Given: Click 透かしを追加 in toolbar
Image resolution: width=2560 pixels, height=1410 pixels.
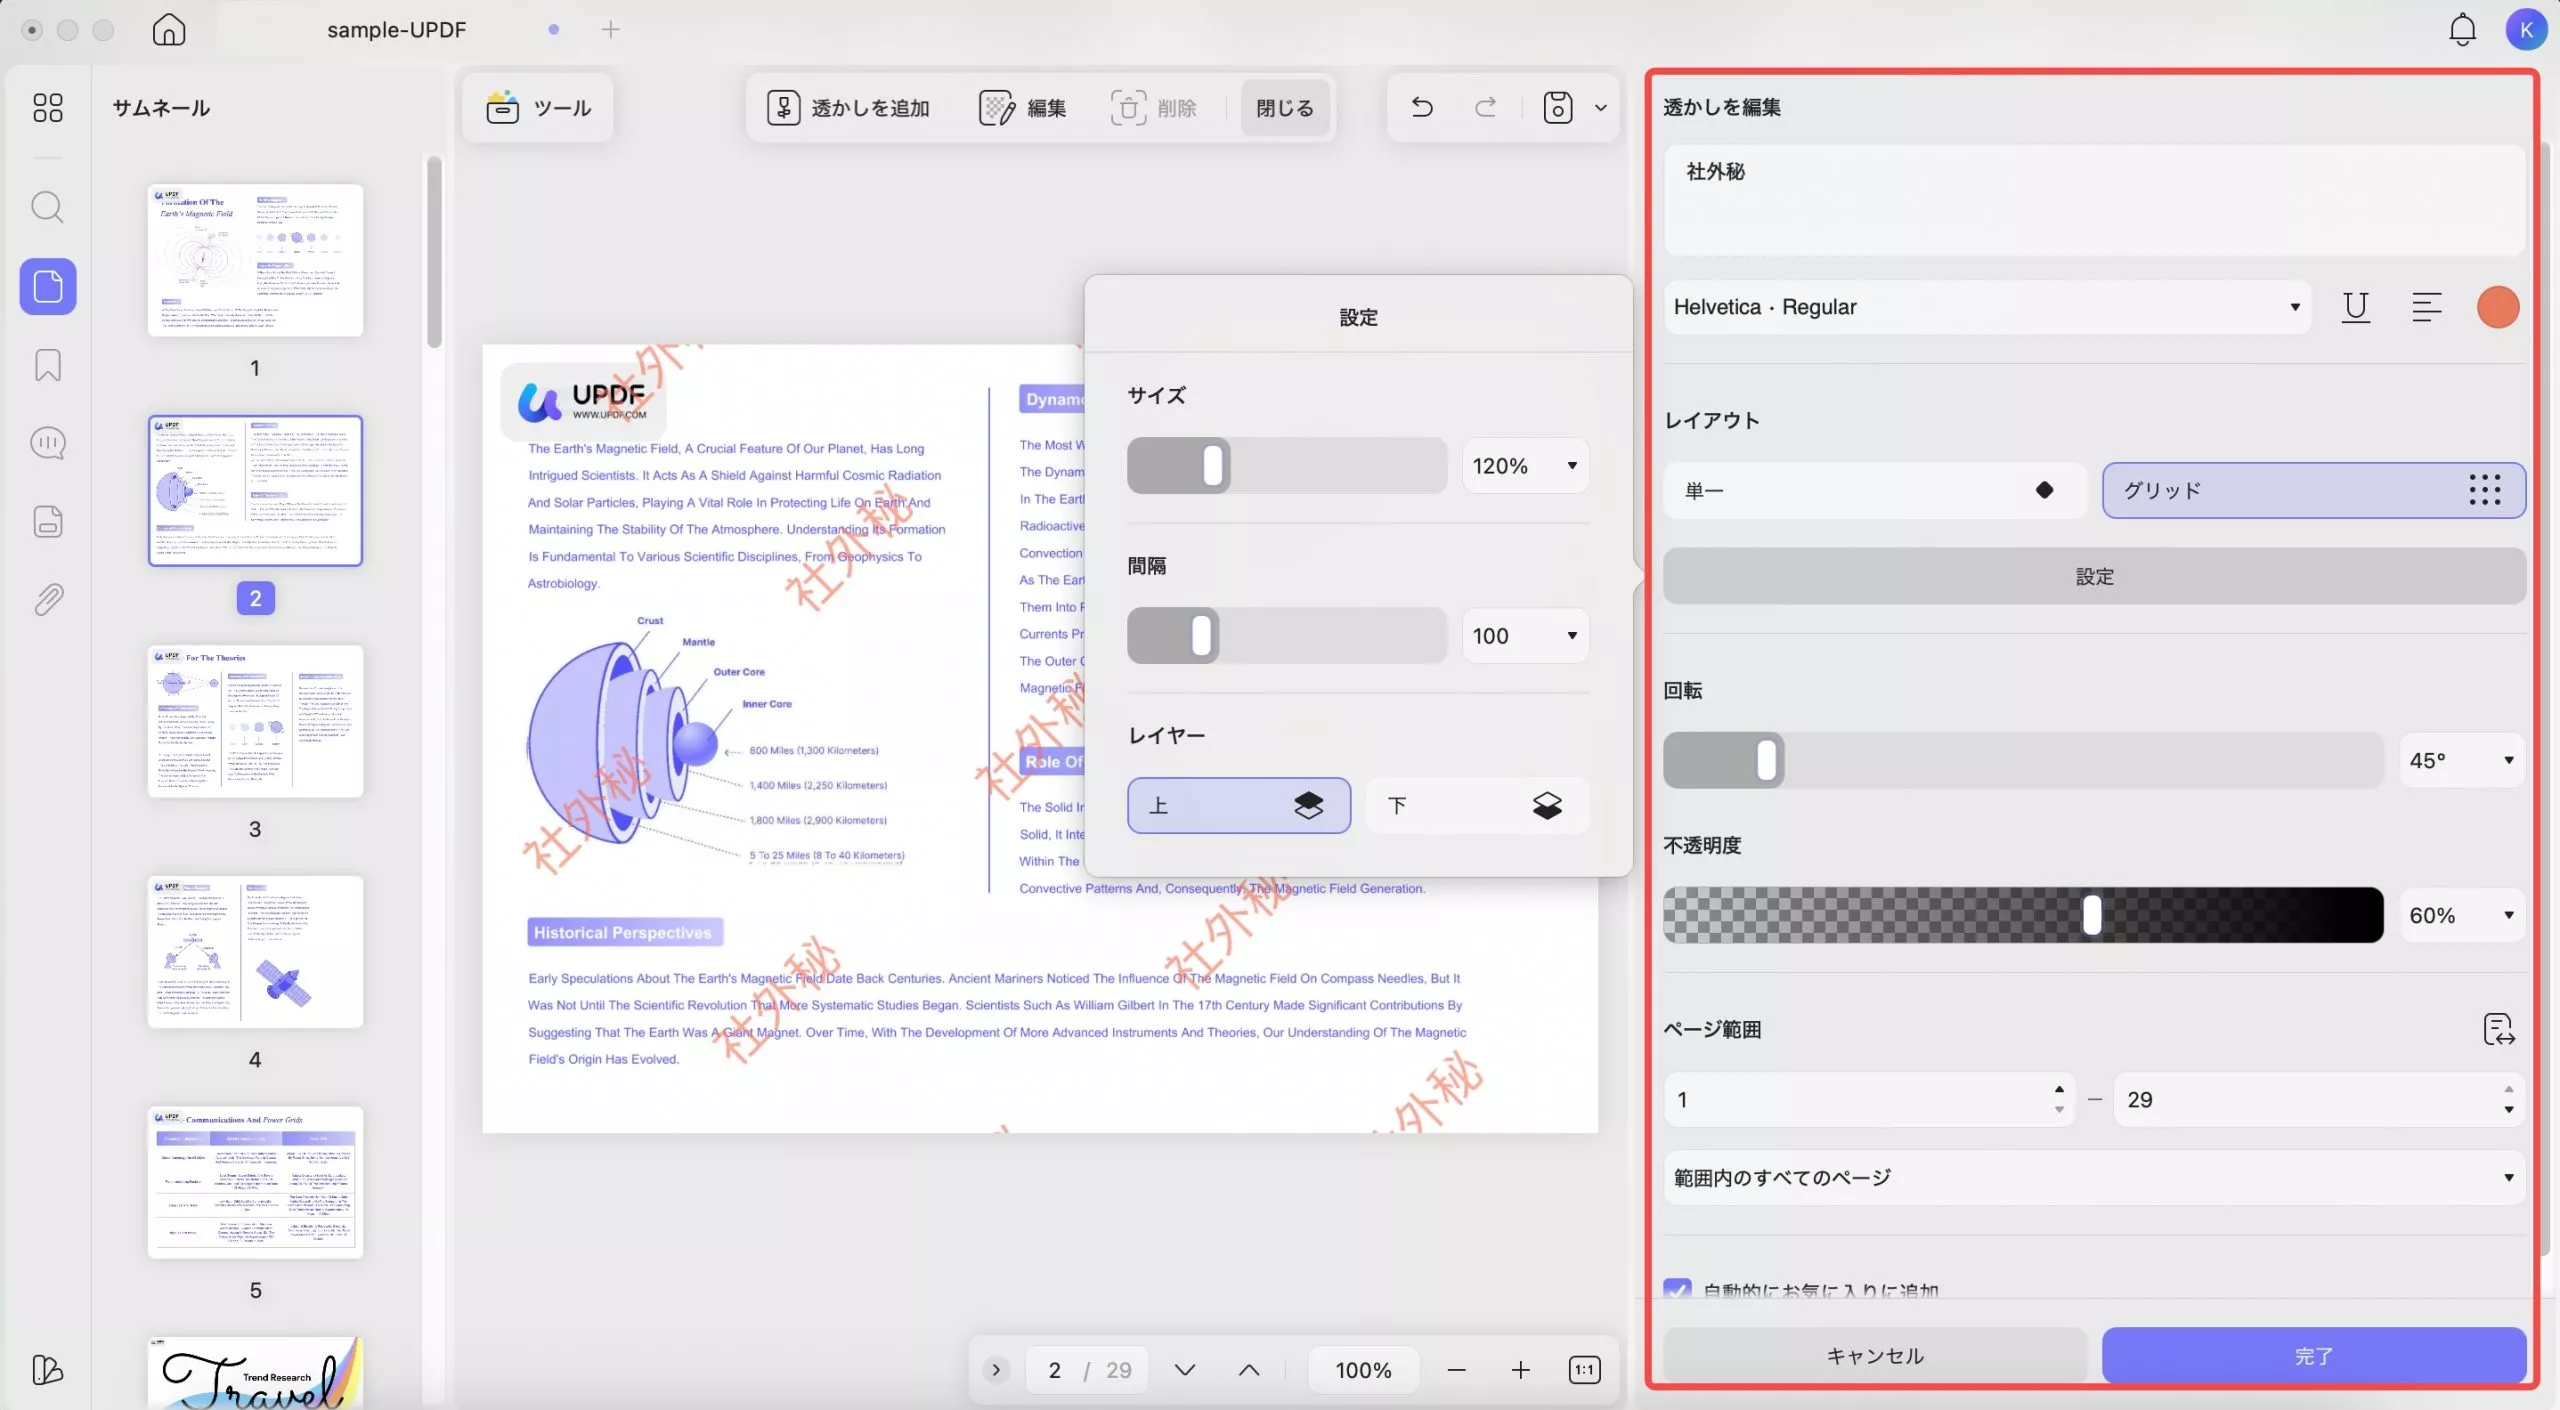Looking at the screenshot, I should 849,108.
